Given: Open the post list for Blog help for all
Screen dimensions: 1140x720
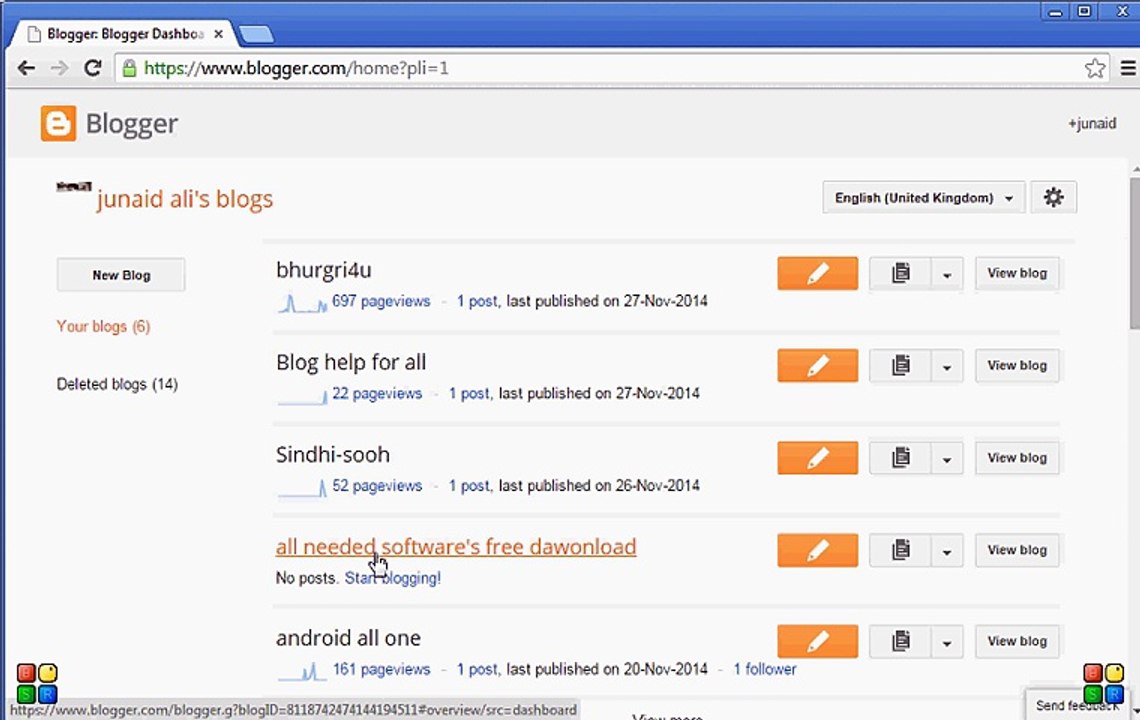Looking at the screenshot, I should 900,365.
